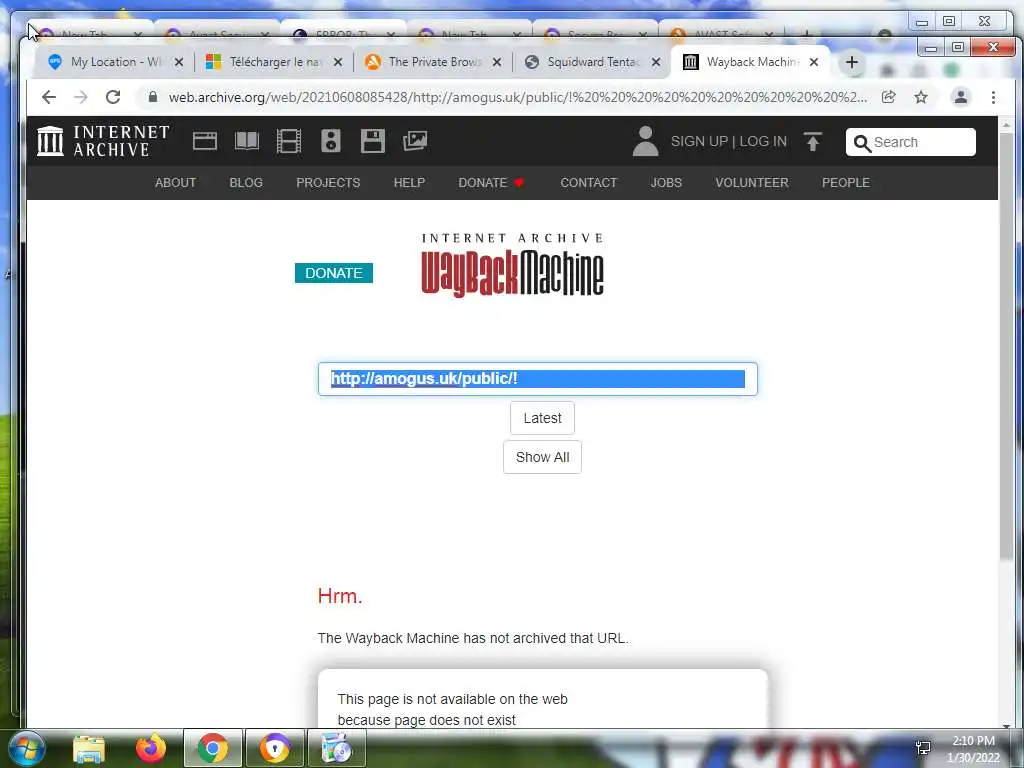This screenshot has width=1024, height=768.
Task: Open the Internet Archive texts book icon
Action: click(x=247, y=141)
